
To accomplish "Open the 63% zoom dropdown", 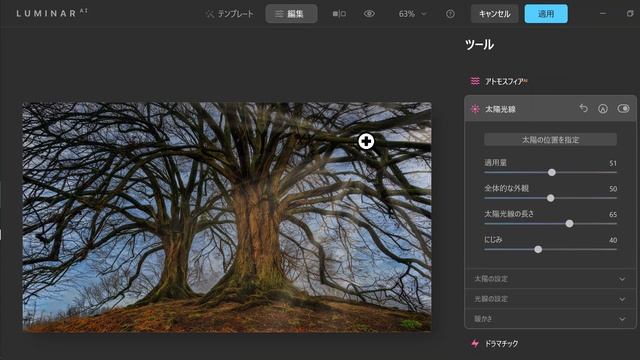I will click(412, 14).
